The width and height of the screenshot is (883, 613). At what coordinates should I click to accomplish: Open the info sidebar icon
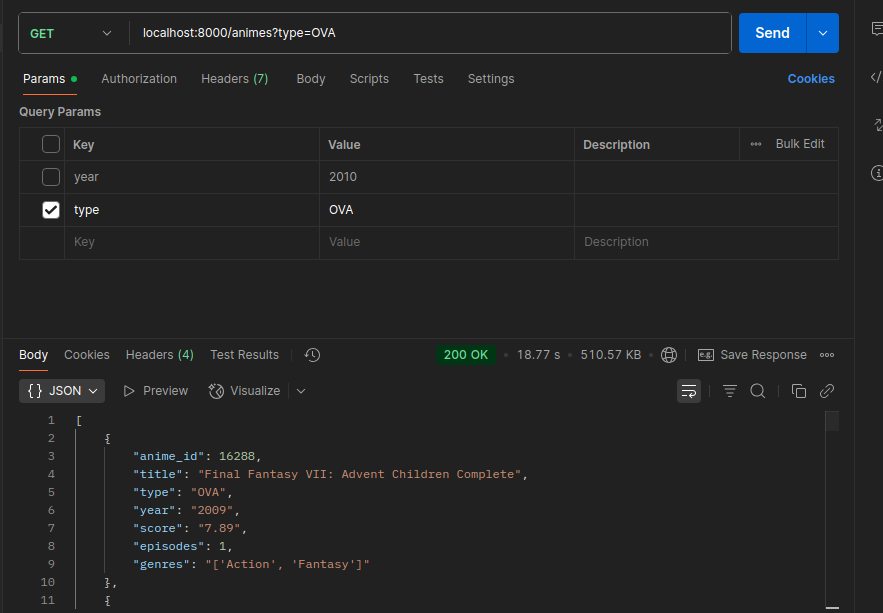tap(877, 173)
